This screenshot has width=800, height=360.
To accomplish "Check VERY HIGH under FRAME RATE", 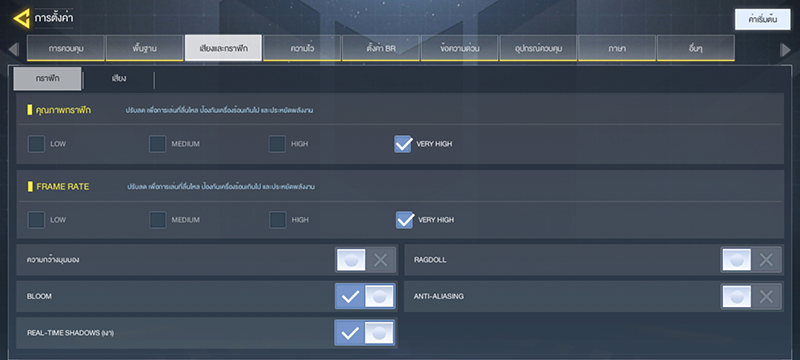I will (404, 220).
